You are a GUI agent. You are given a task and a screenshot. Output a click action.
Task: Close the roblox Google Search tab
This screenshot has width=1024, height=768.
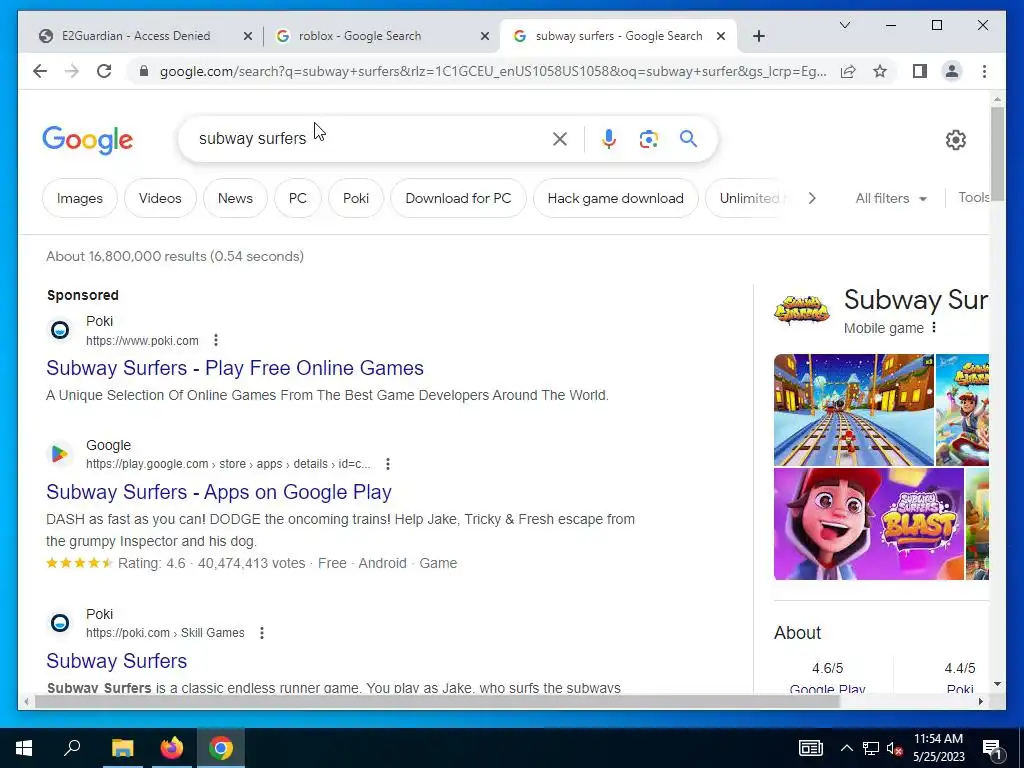click(x=485, y=36)
